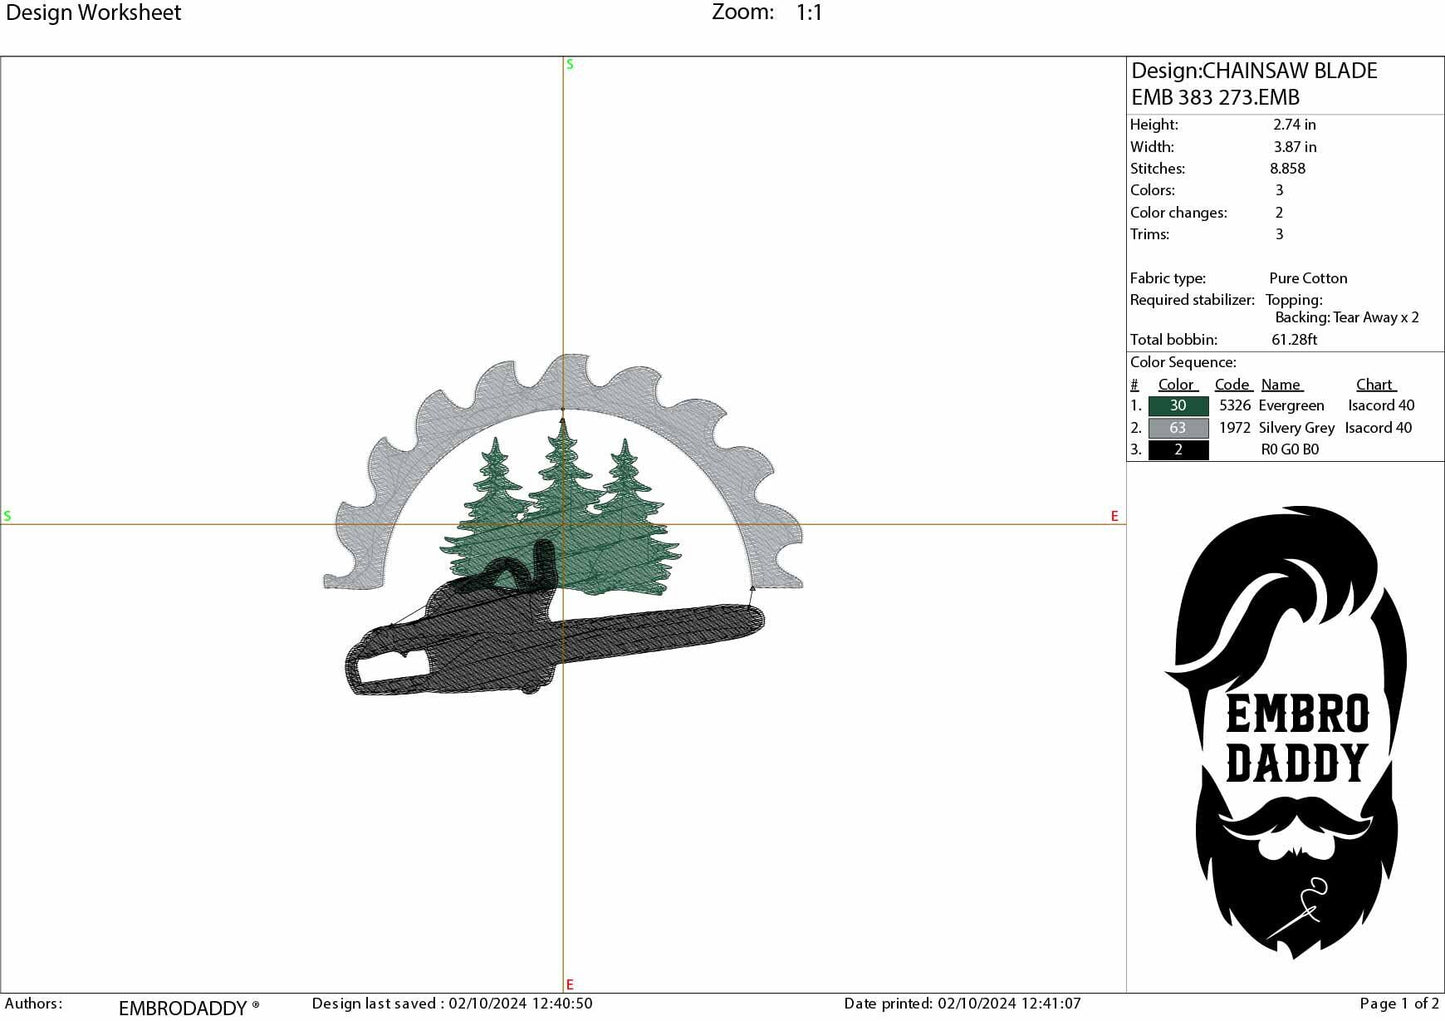Click the 'Topping:' text

pos(1294,300)
